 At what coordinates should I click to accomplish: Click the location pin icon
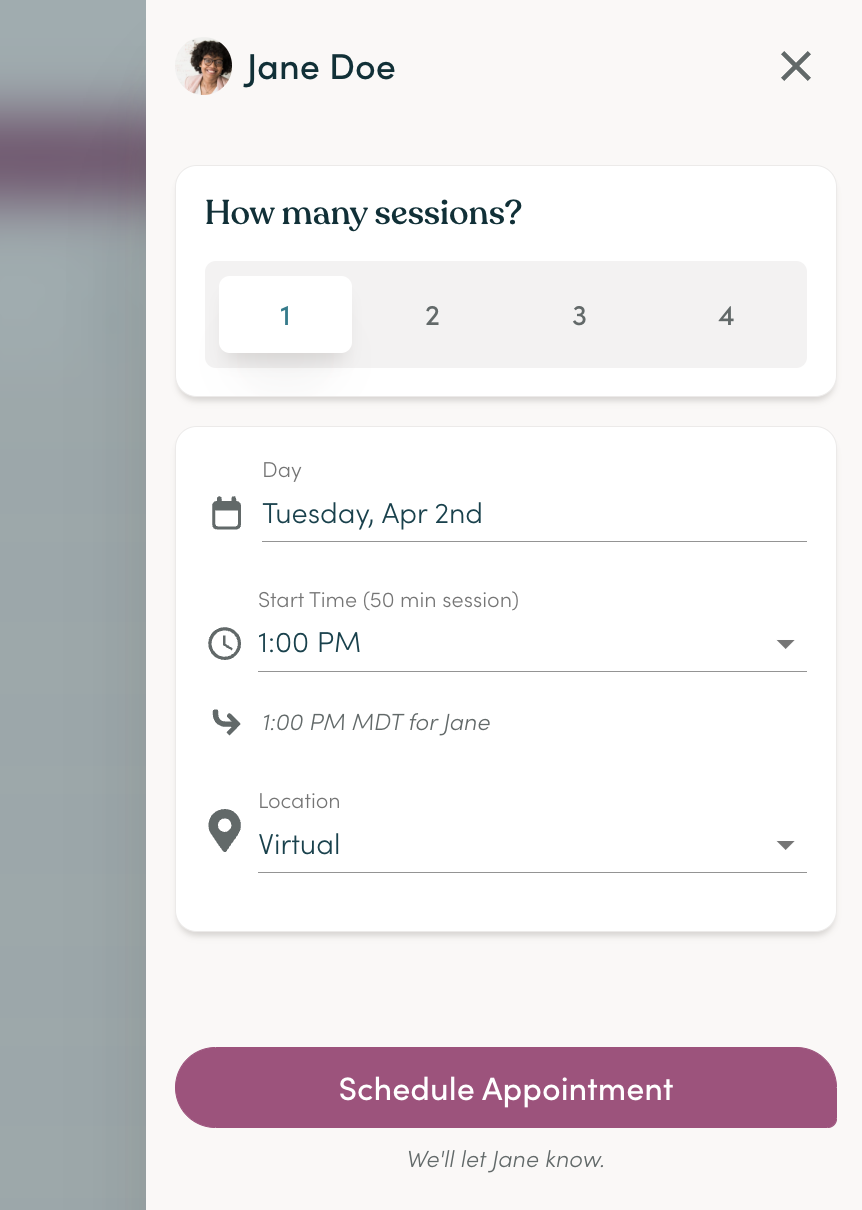(224, 831)
